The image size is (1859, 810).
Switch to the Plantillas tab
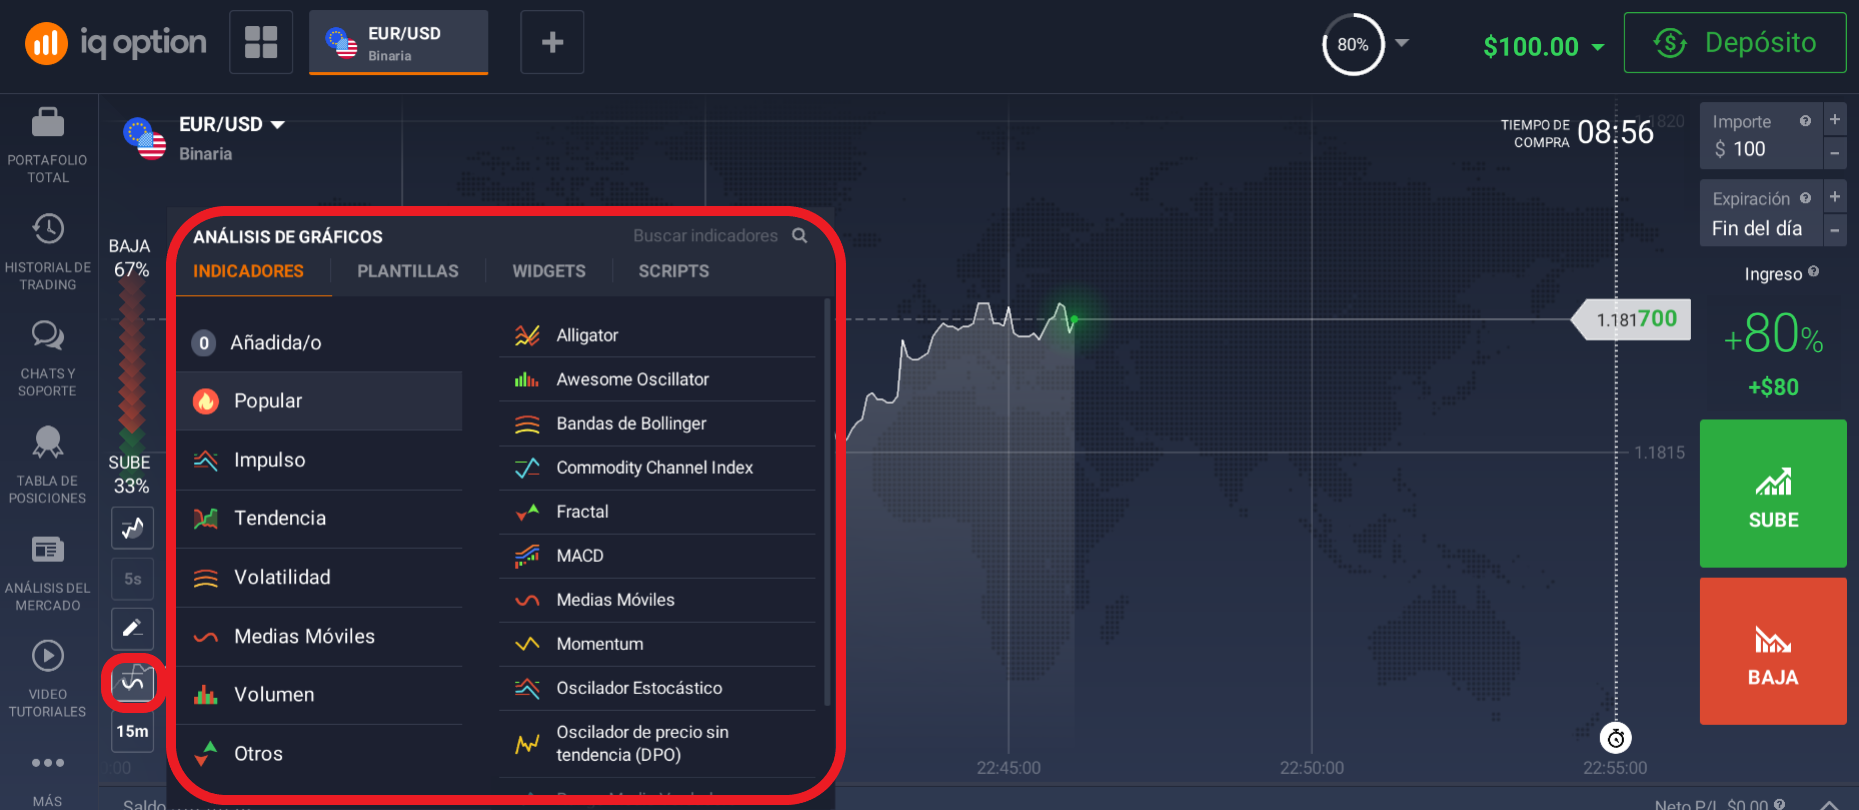tap(408, 271)
